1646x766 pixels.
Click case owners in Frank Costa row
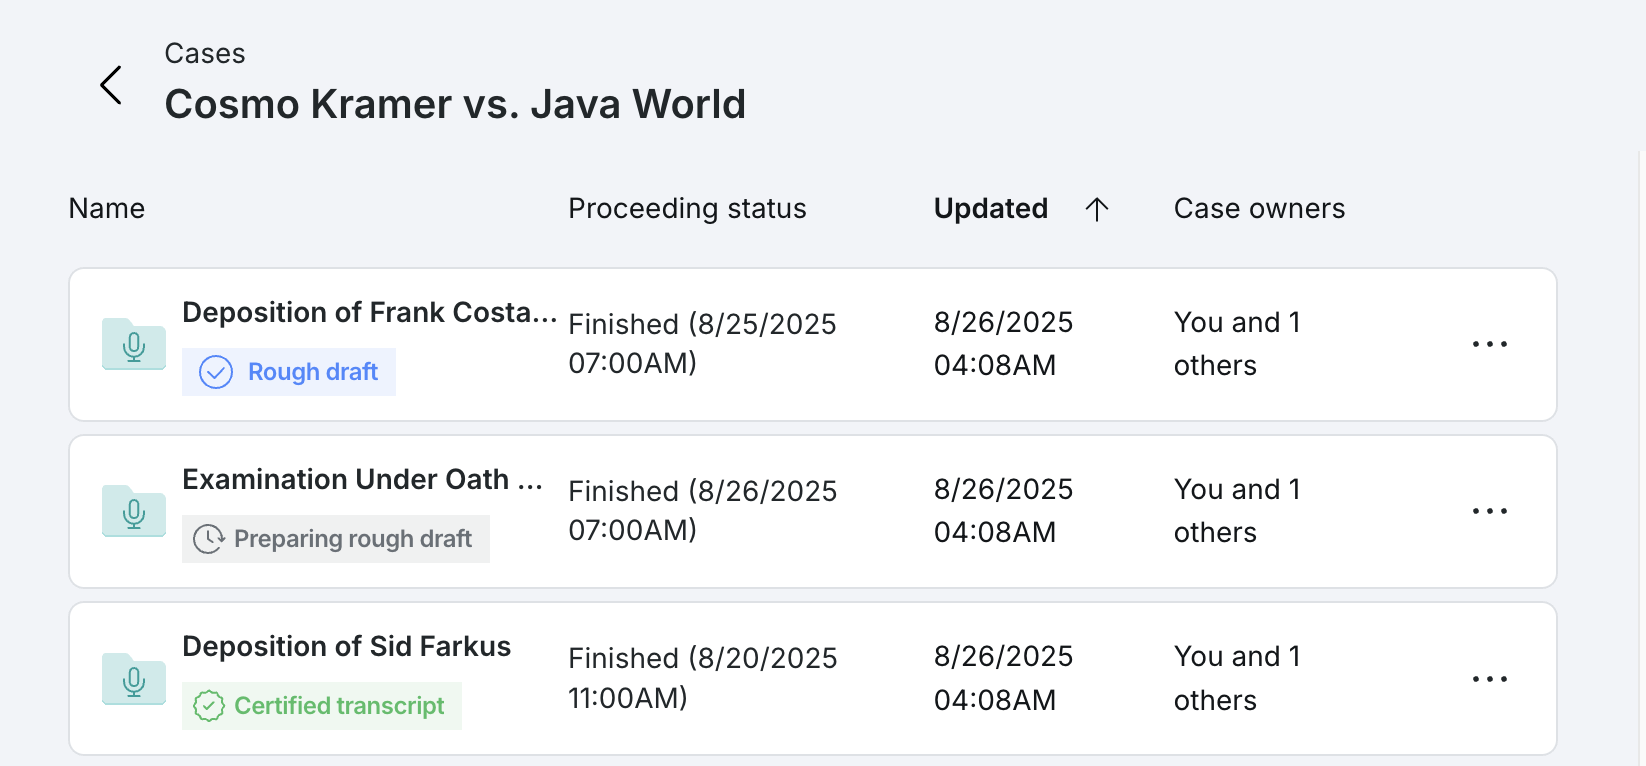[1237, 343]
